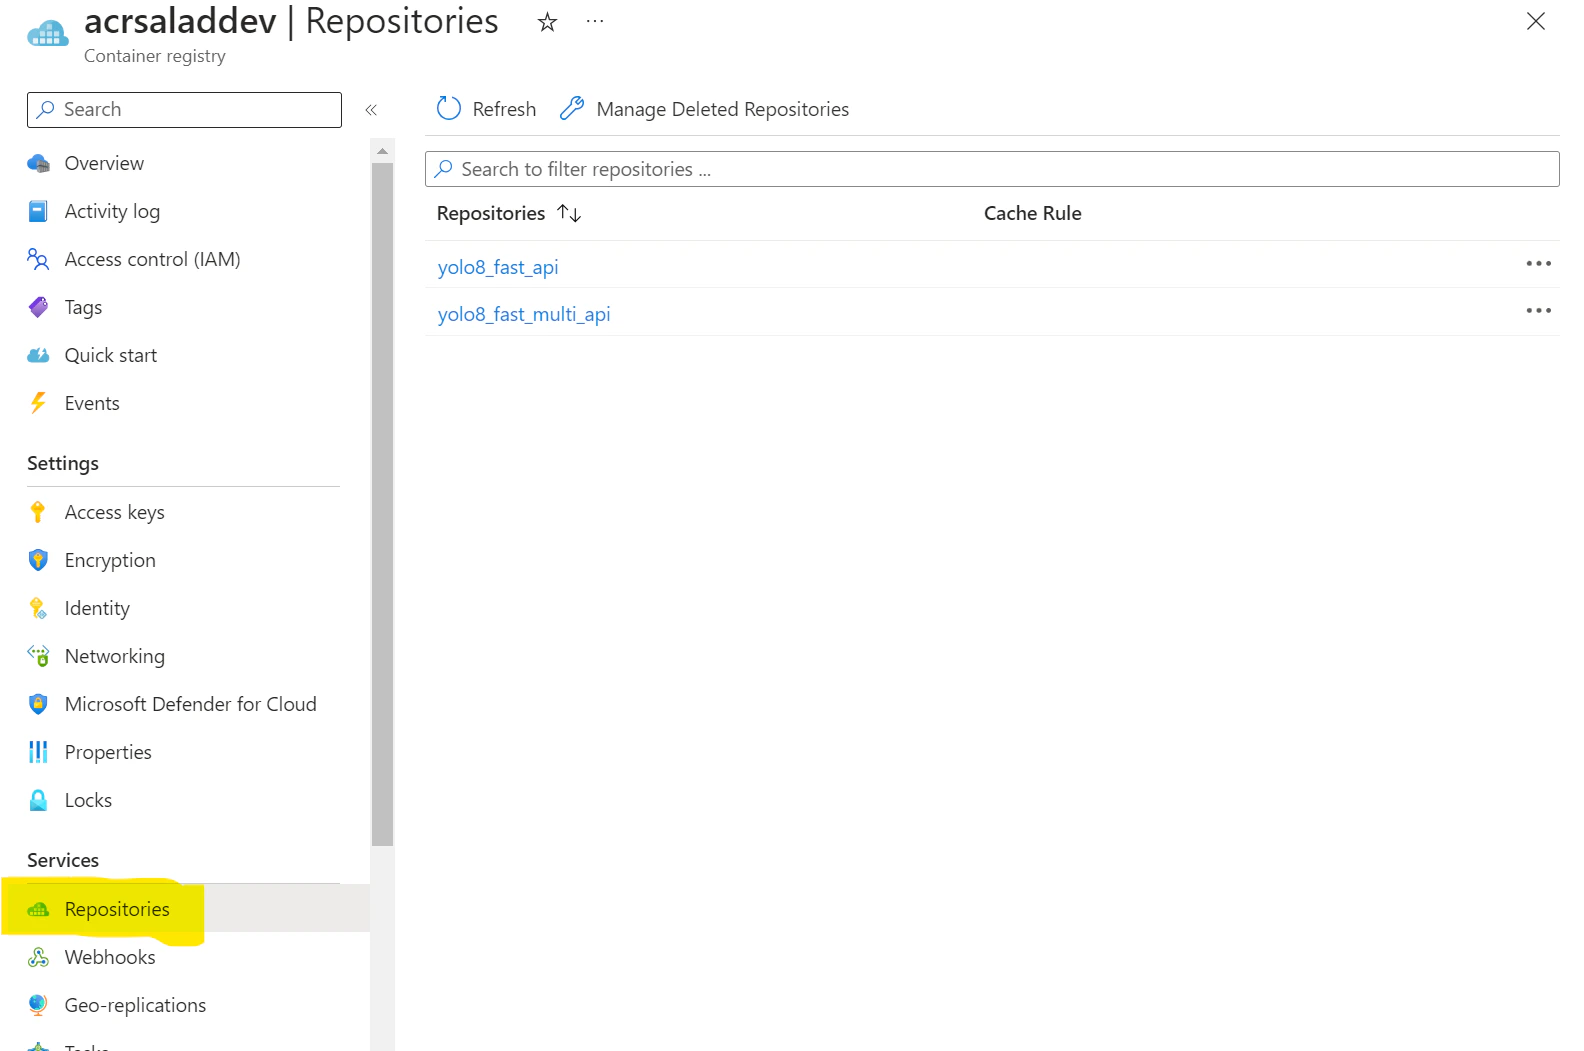The height and width of the screenshot is (1051, 1584).
Task: Click the Quick start cloud icon
Action: (x=38, y=355)
